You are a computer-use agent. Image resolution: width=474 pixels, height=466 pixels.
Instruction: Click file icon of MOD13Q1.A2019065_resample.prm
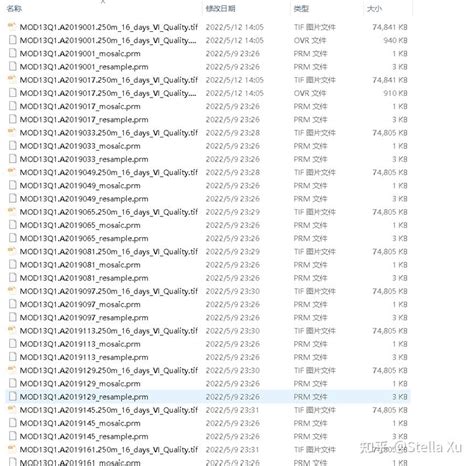coord(12,238)
